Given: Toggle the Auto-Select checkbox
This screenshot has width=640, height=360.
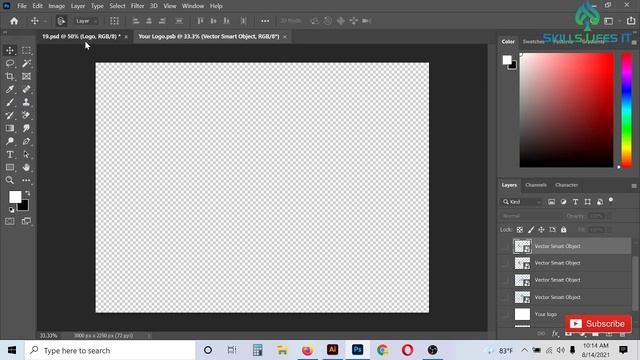Looking at the screenshot, I should coord(61,21).
